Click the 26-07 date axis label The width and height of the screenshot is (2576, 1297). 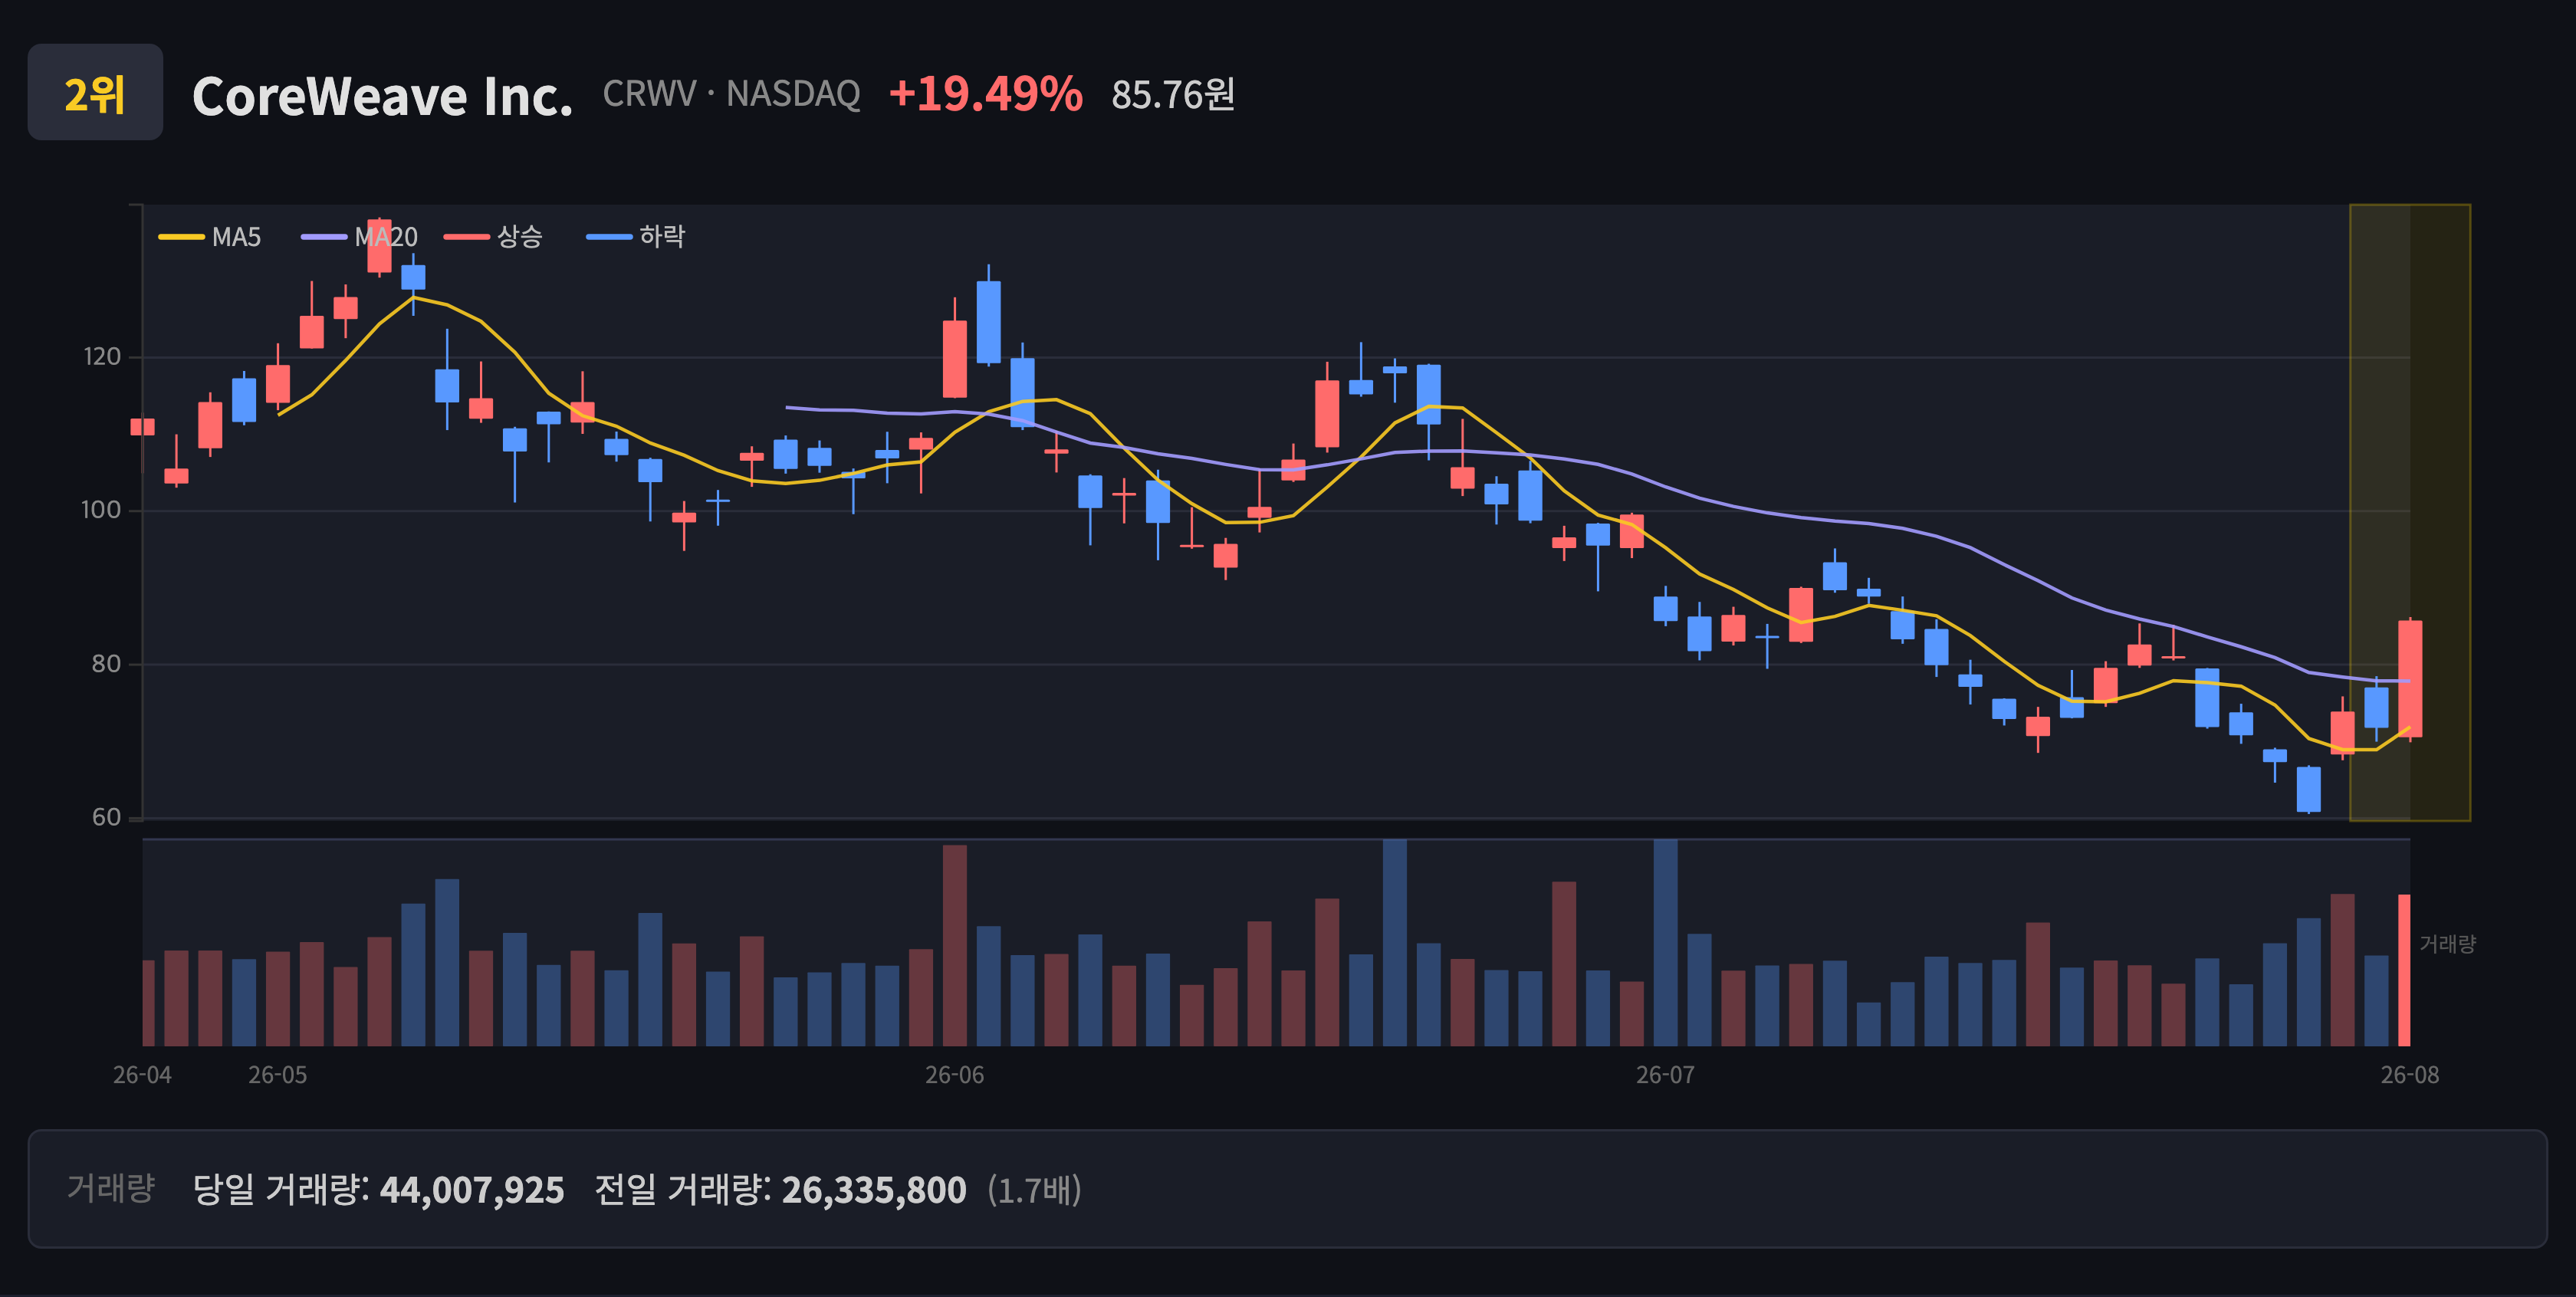pos(1665,1075)
